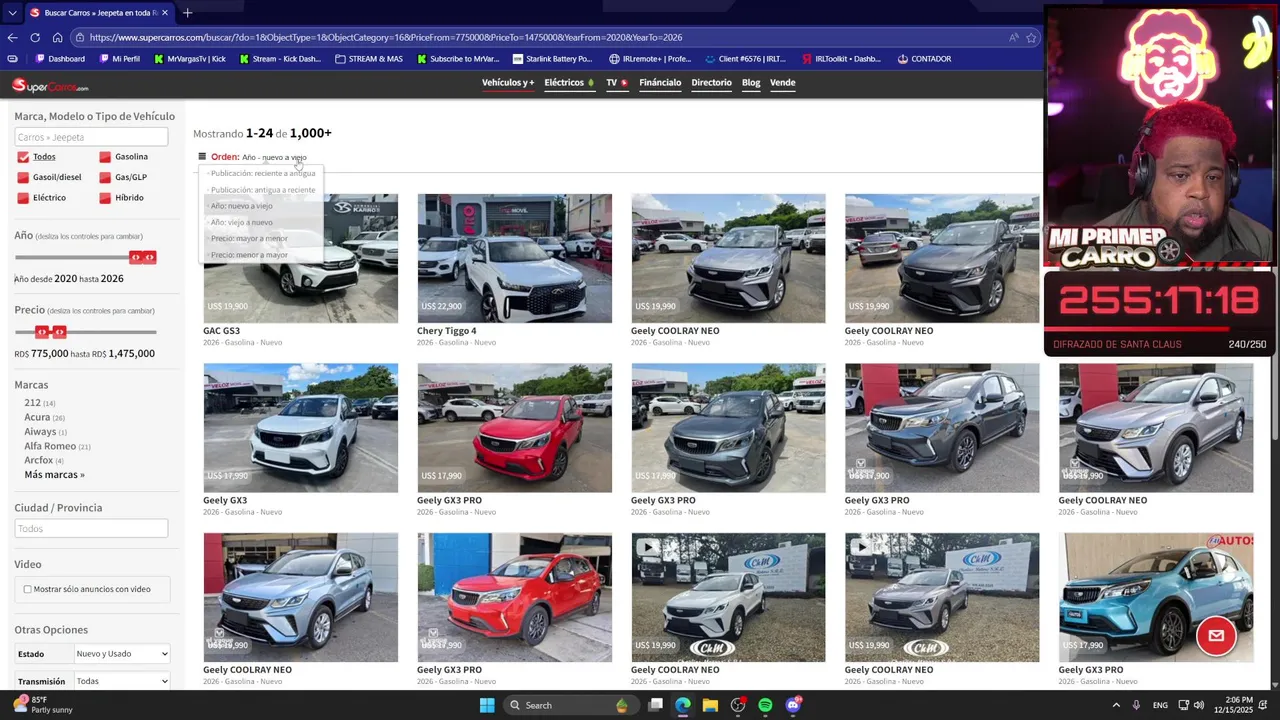The image size is (1280, 720).
Task: Toggle the Híbrido fuel filter
Action: (105, 198)
